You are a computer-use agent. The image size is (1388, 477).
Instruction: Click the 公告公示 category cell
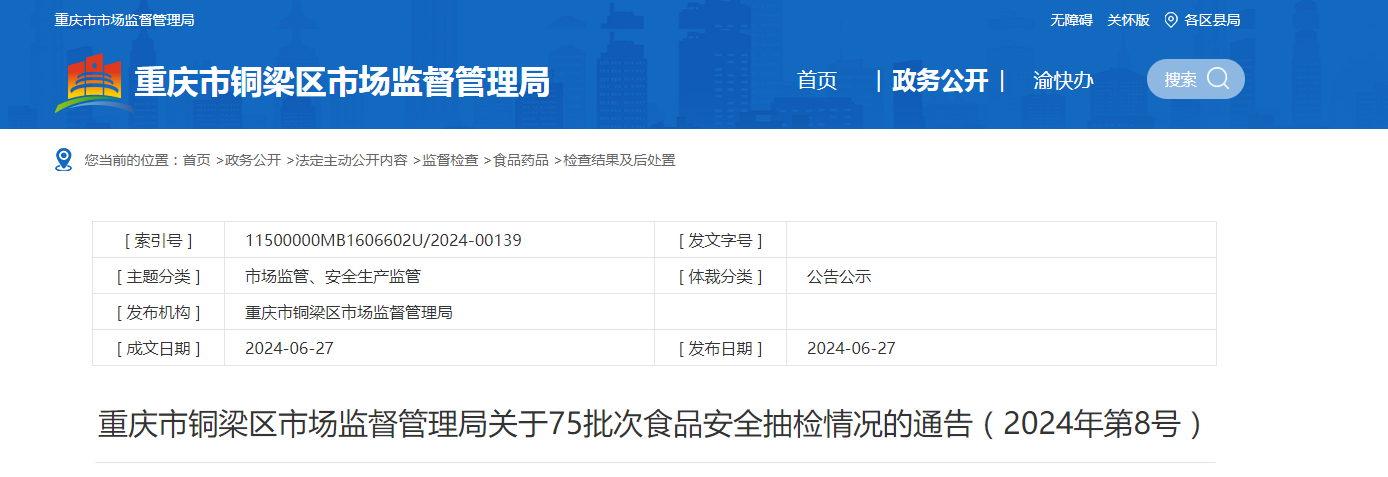pyautogui.click(x=839, y=276)
